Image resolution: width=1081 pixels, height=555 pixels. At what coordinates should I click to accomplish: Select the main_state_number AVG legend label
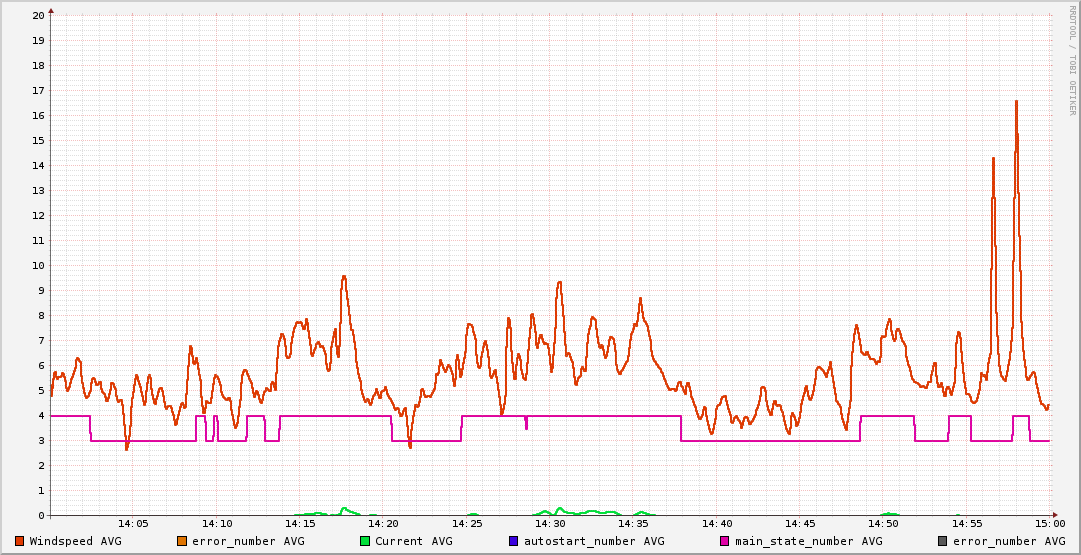pos(808,541)
